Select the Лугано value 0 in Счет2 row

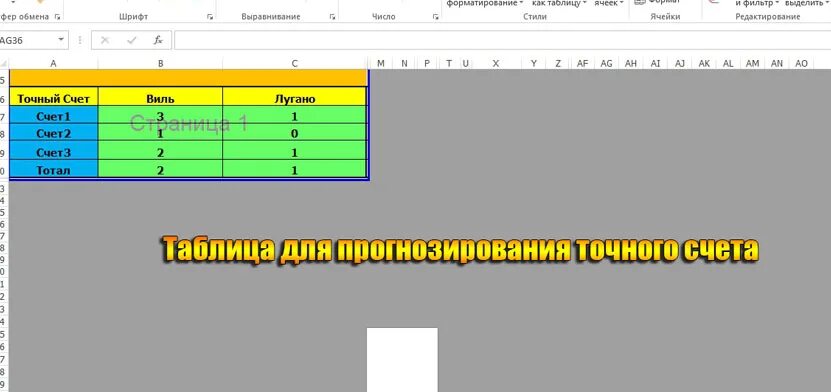(295, 132)
